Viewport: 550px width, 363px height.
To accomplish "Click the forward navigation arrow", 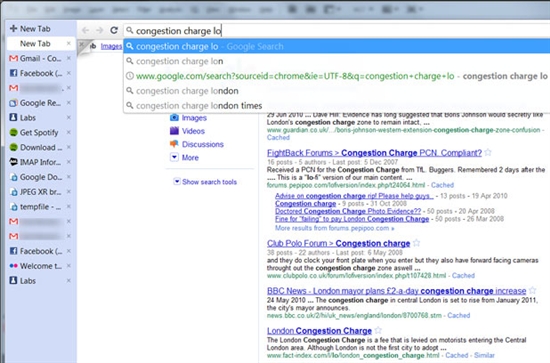I will (x=100, y=31).
